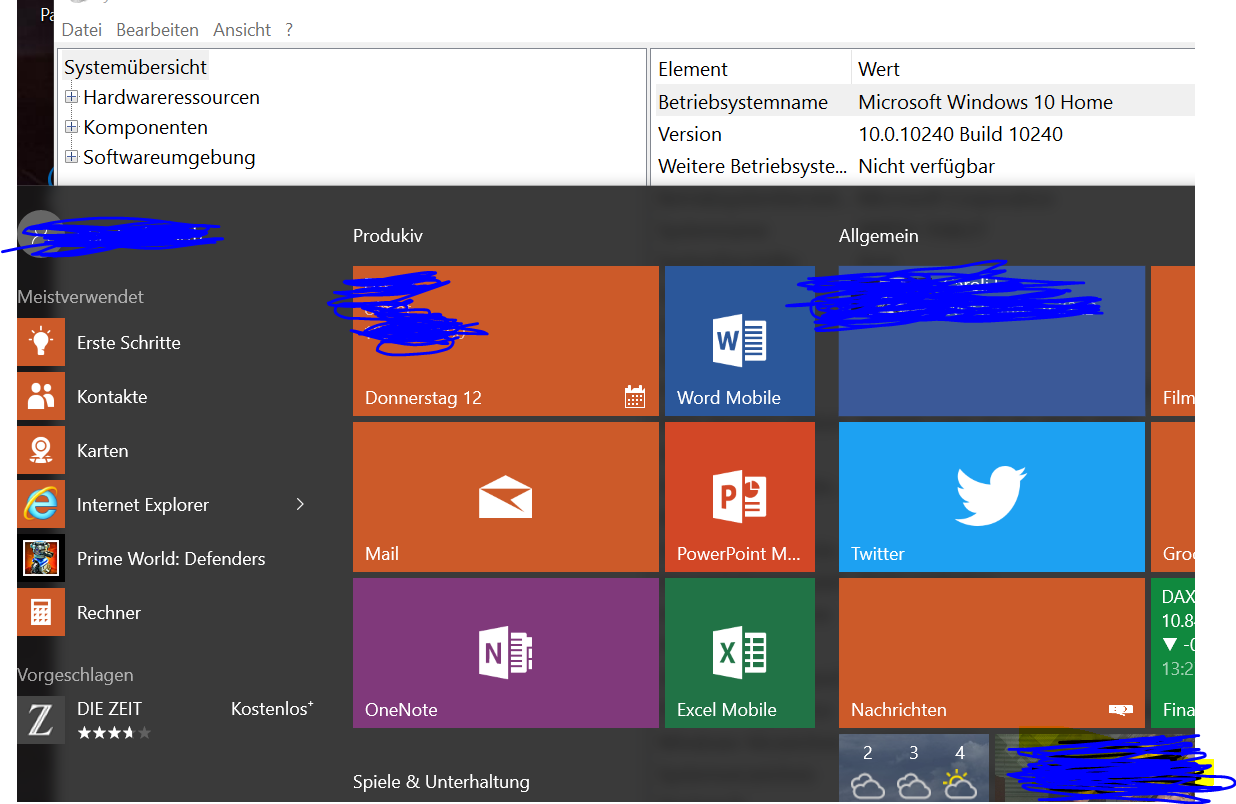Screen dimensions: 1236x804
Task: Open the Mail tile
Action: point(506,497)
